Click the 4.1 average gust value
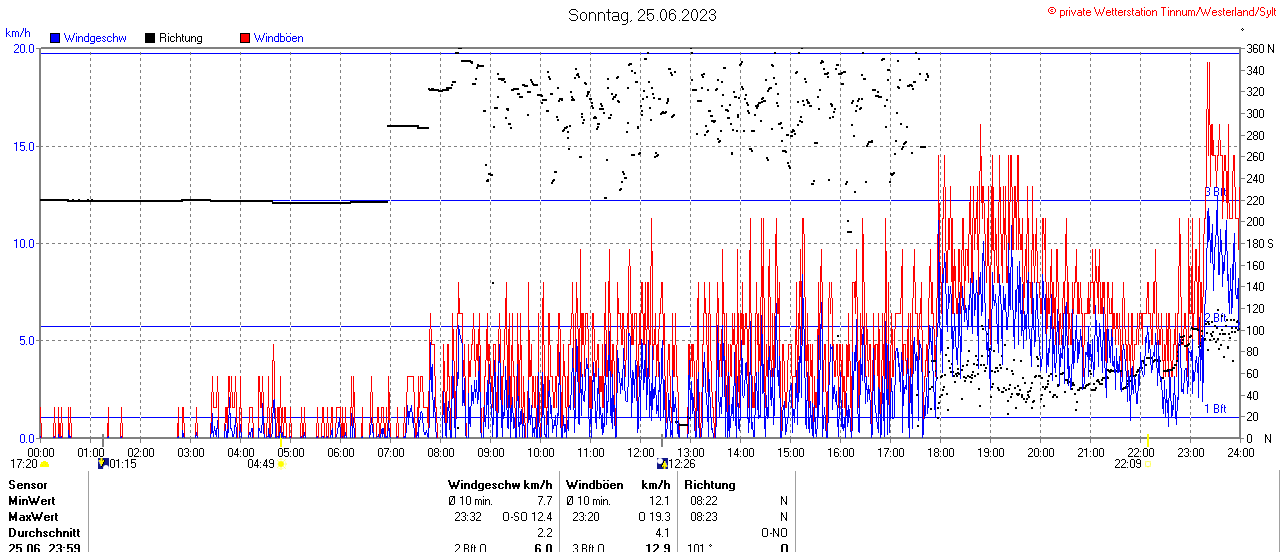Viewport: 1280px width, 552px height. click(662, 533)
